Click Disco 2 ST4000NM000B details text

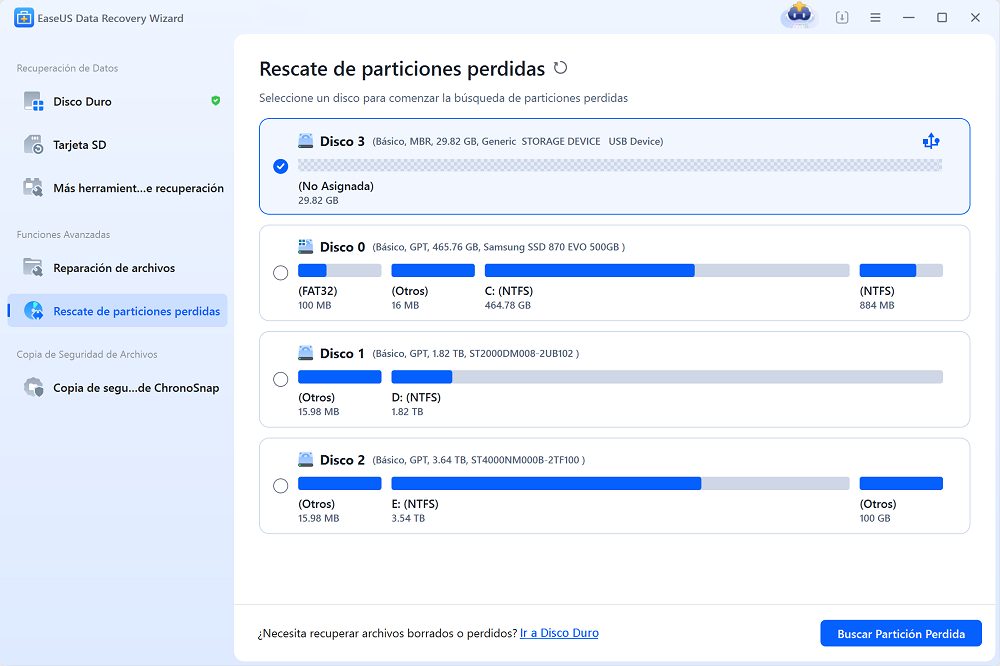coord(479,460)
